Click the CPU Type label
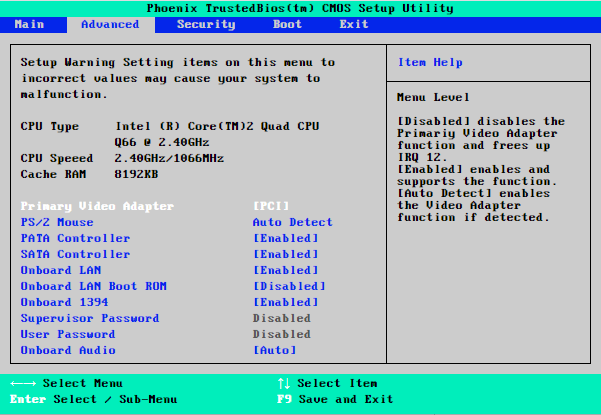The width and height of the screenshot is (601, 415). pos(49,126)
